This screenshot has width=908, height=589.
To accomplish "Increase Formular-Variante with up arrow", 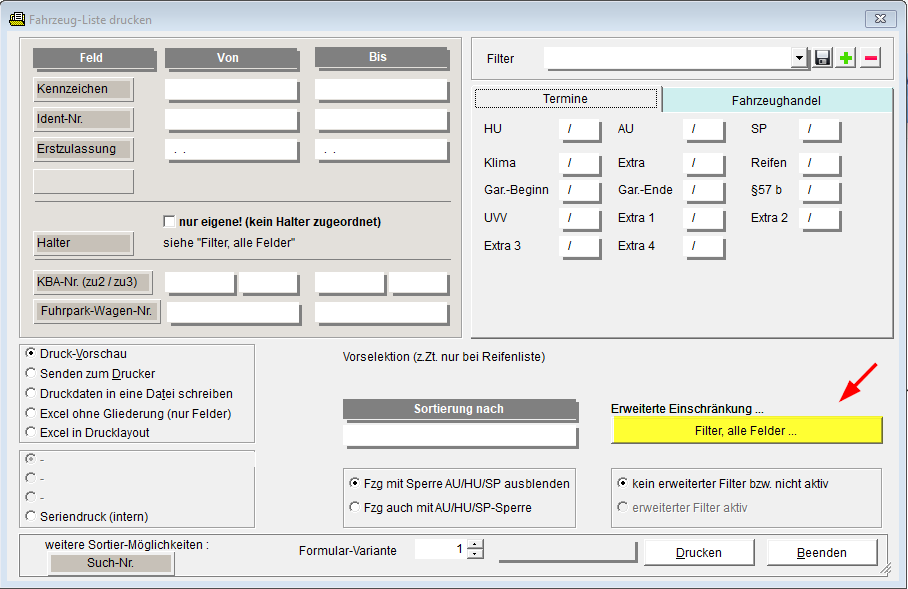I will [475, 544].
